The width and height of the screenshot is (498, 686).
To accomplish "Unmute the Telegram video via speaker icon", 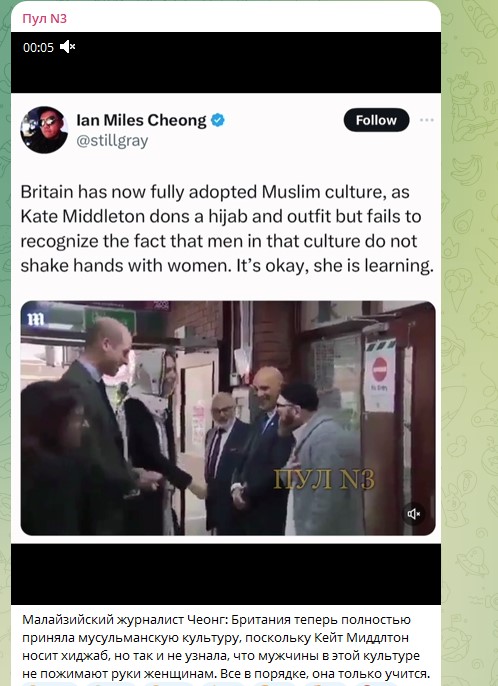I will pyautogui.click(x=68, y=46).
